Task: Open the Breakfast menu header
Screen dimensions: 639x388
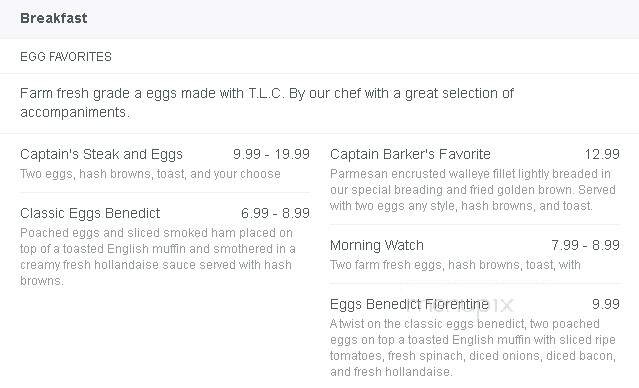Action: click(x=54, y=18)
